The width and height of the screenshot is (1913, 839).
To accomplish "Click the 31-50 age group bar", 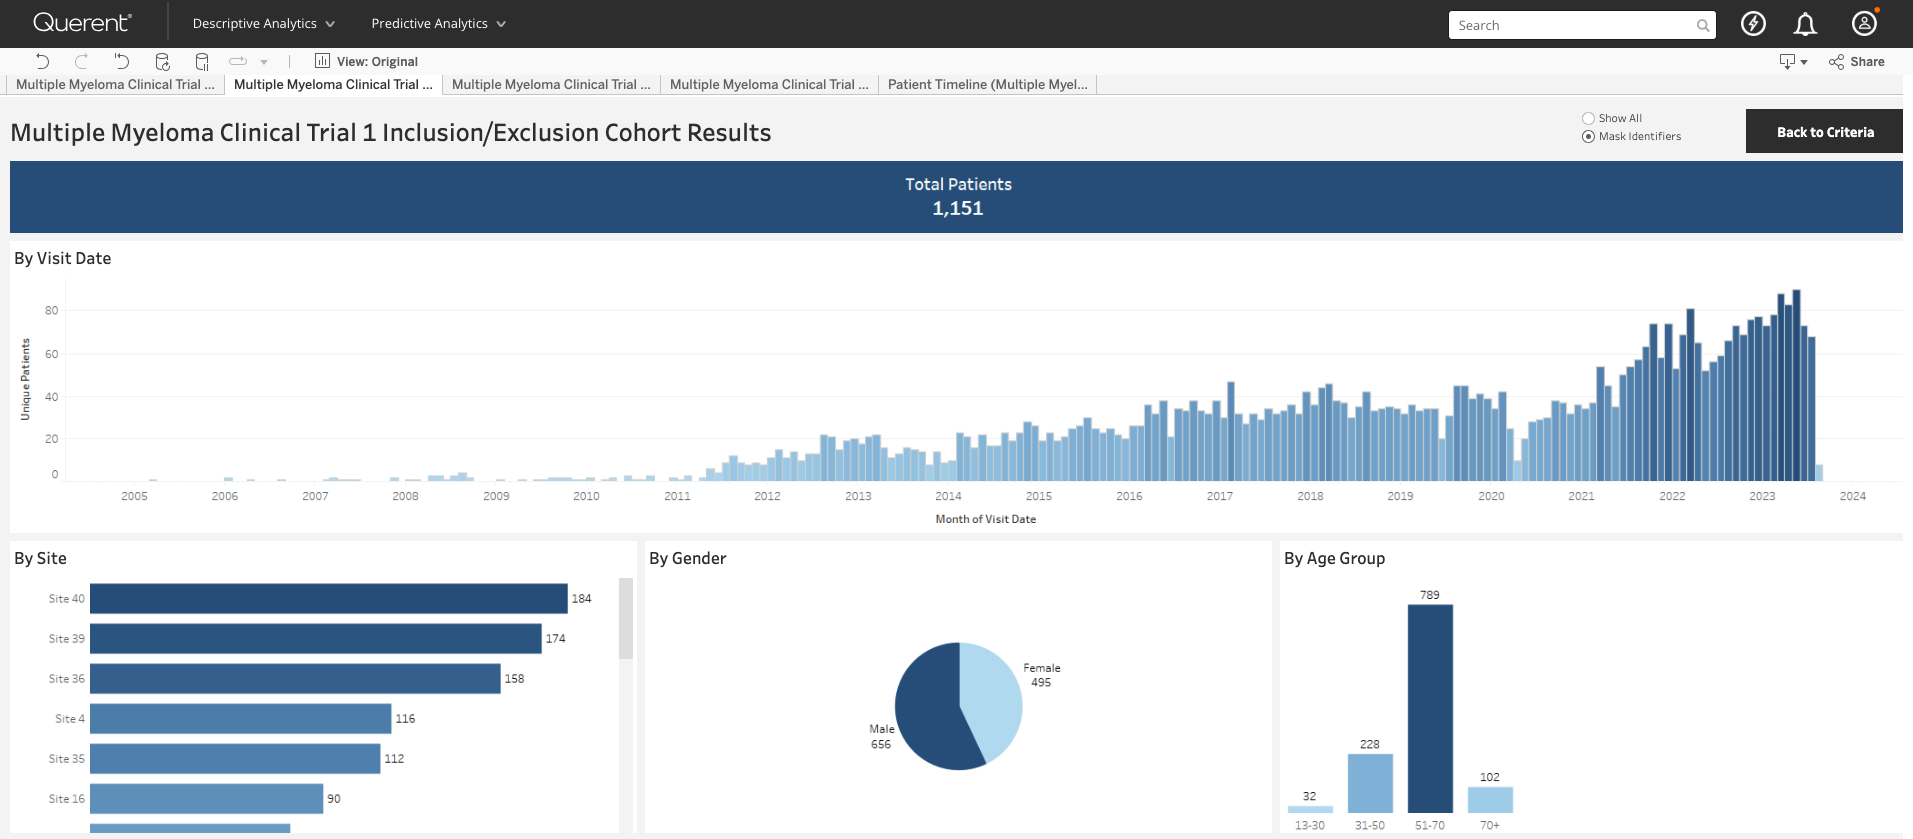I will click(1370, 783).
